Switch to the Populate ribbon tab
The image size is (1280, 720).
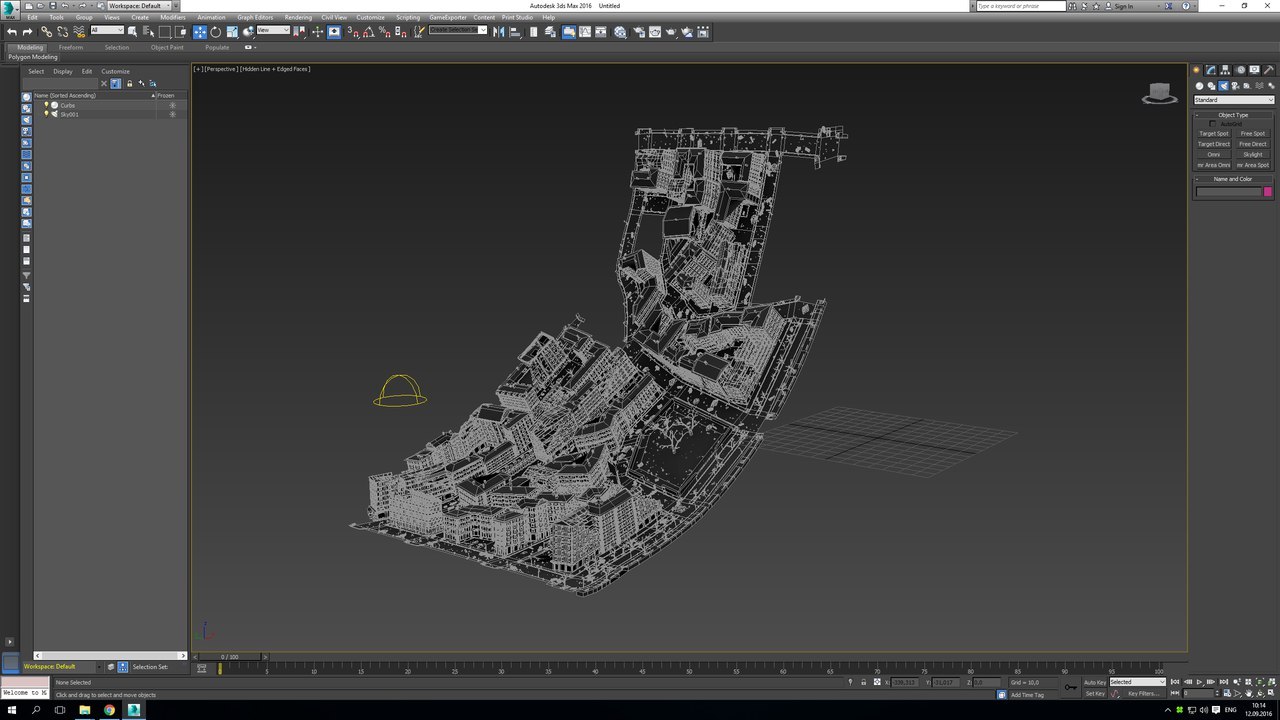[x=217, y=47]
